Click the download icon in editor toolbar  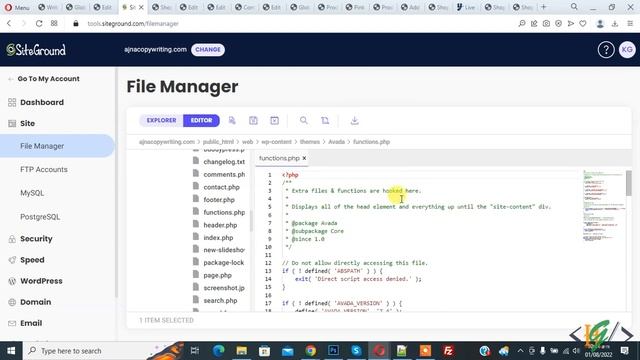354,120
